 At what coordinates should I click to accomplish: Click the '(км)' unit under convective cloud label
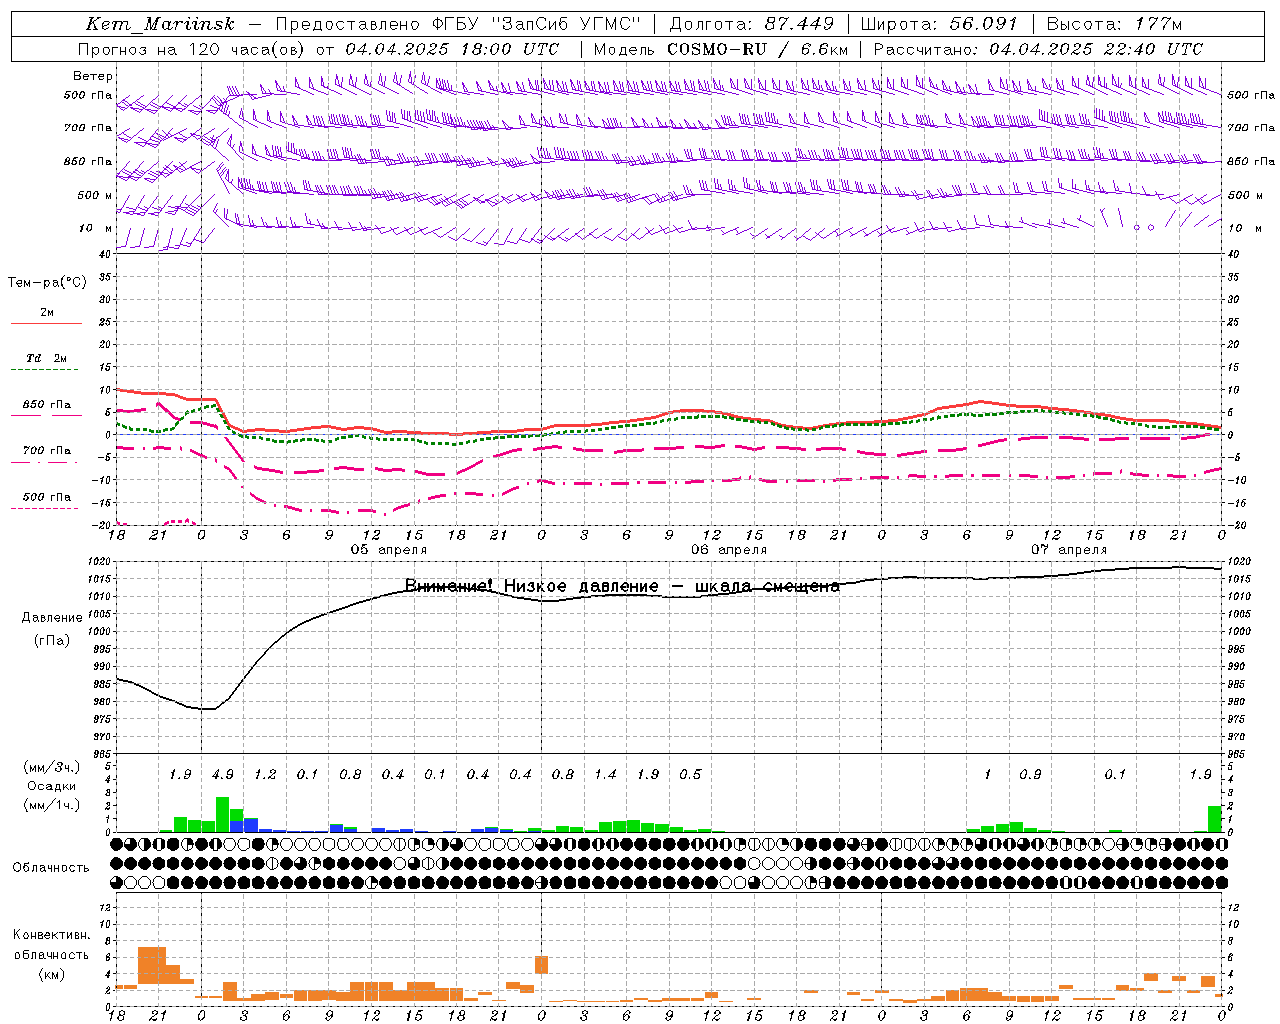(52, 973)
